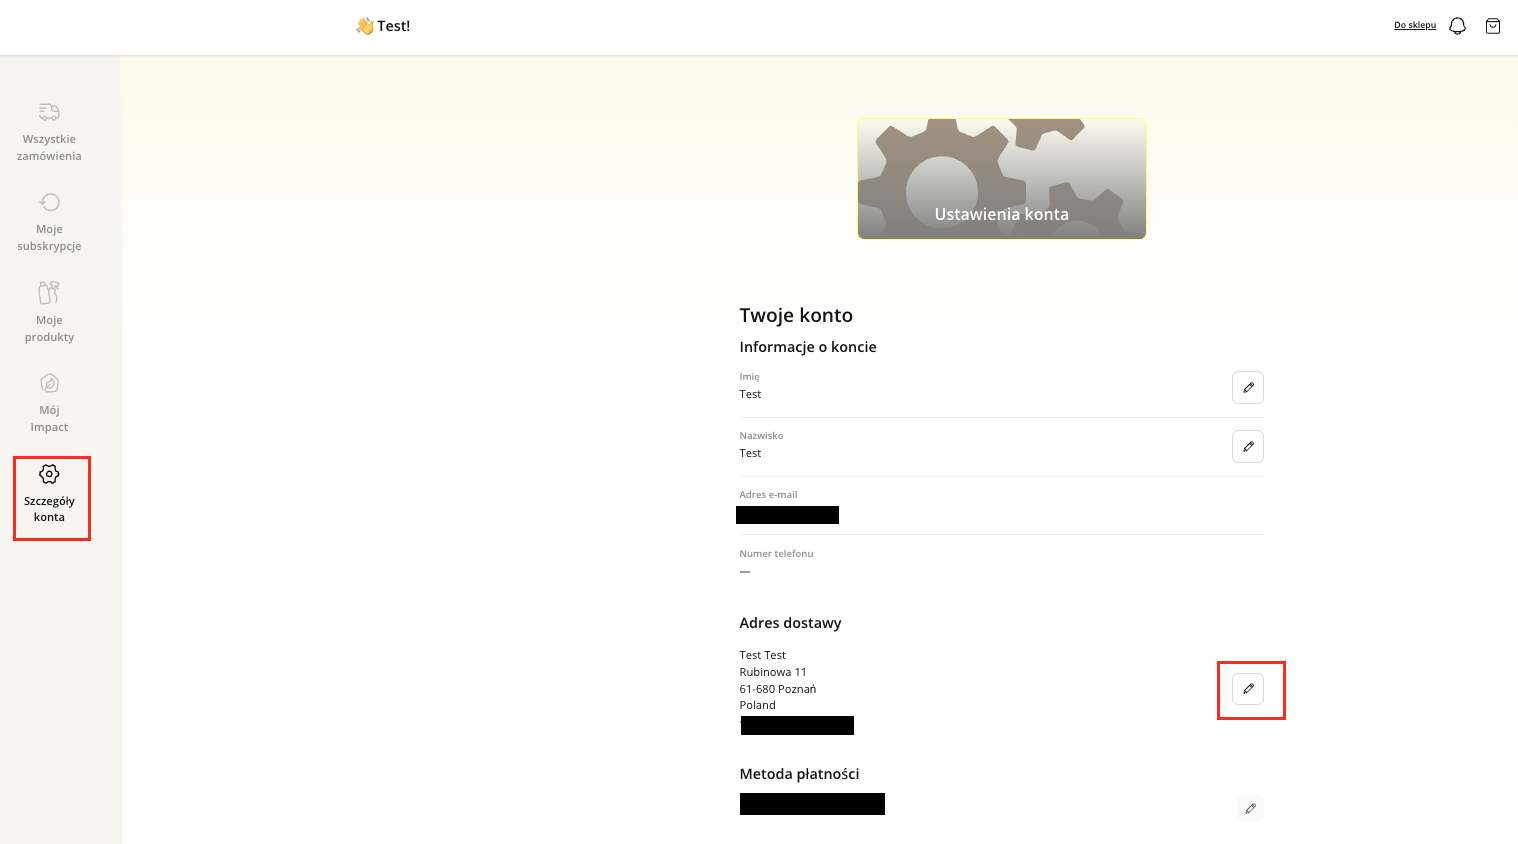The image size is (1518, 844).
Task: Click 'Informacje o koncie' heading
Action: 808,347
